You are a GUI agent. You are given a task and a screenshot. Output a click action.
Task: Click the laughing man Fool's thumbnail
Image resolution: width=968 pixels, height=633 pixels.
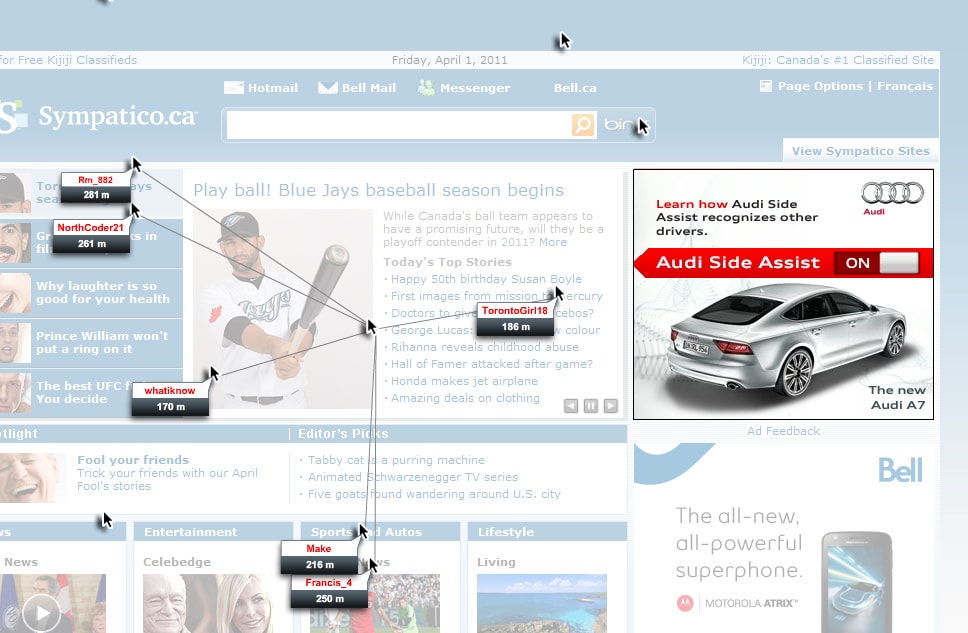[x=32, y=477]
